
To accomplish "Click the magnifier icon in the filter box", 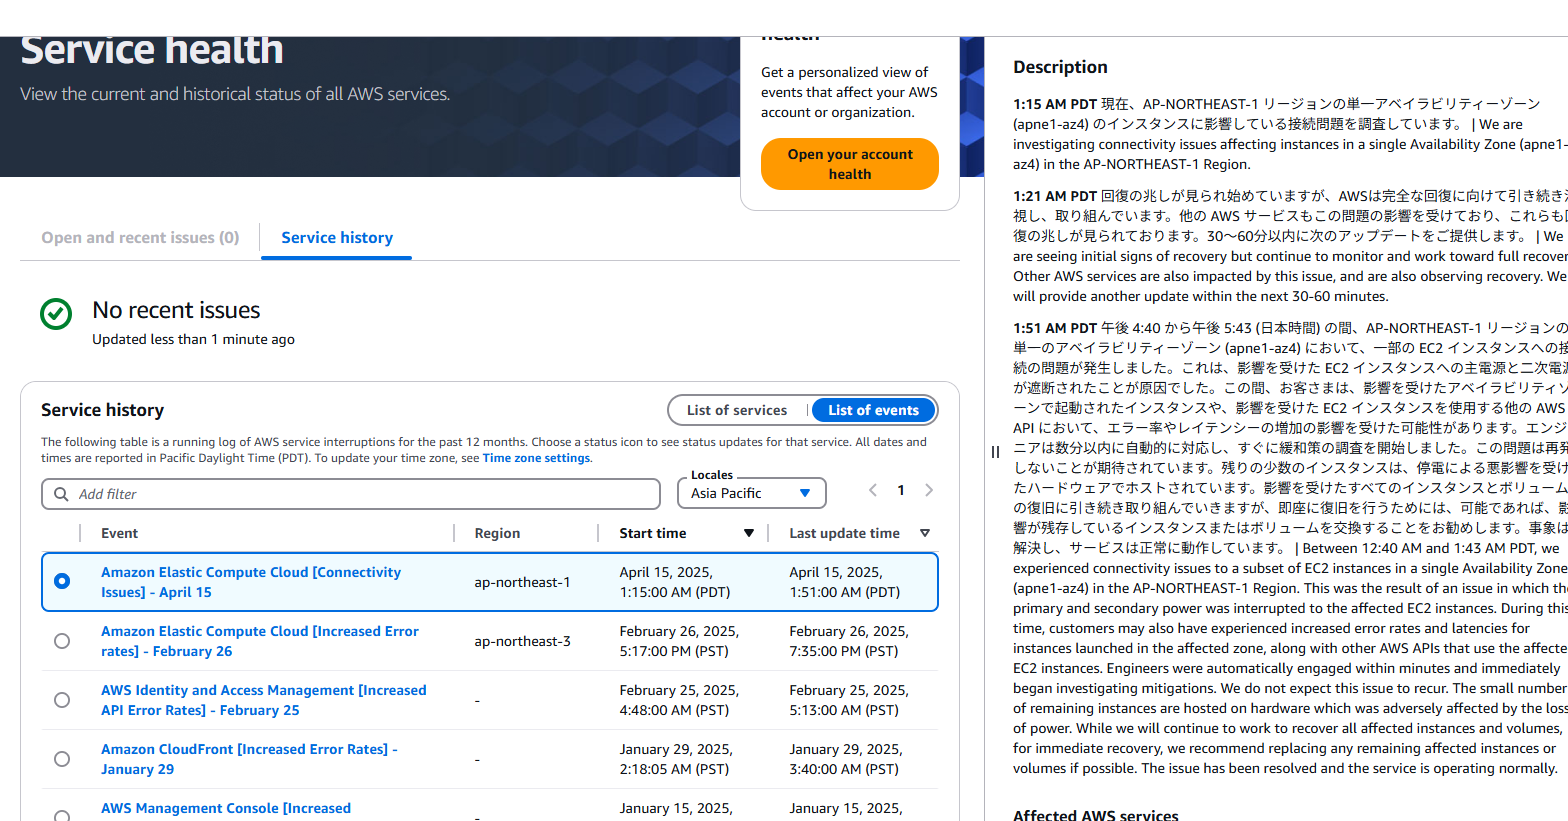I will pyautogui.click(x=62, y=494).
